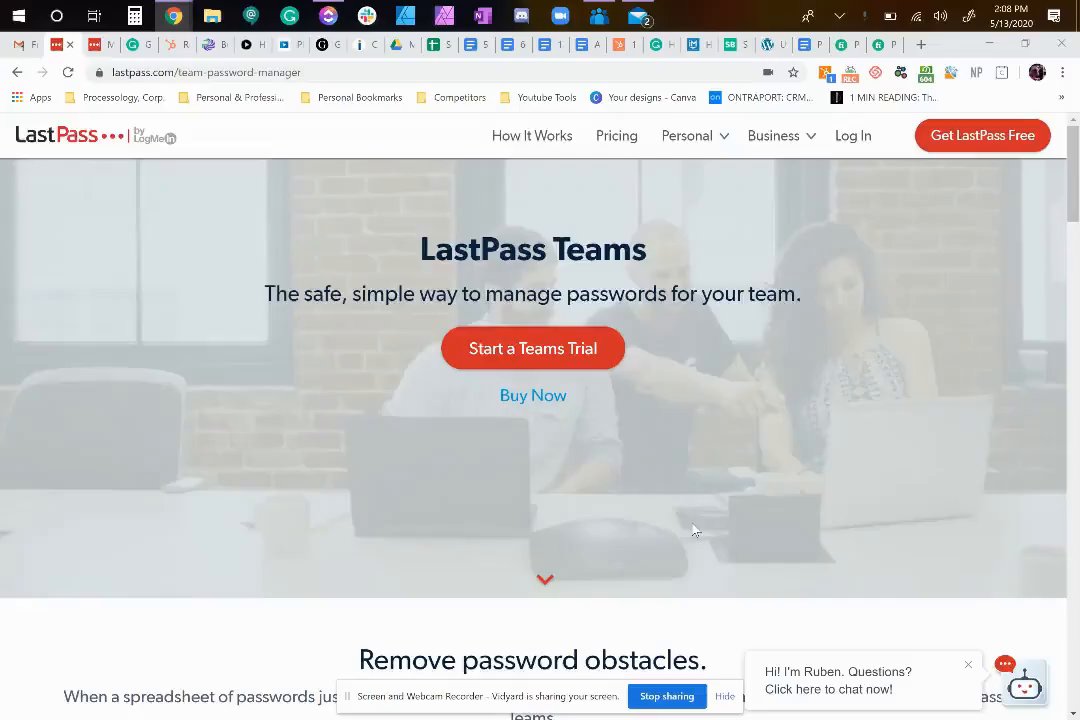This screenshot has height=720, width=1080.
Task: Open Chrome's three-dot menu
Action: point(1063,72)
